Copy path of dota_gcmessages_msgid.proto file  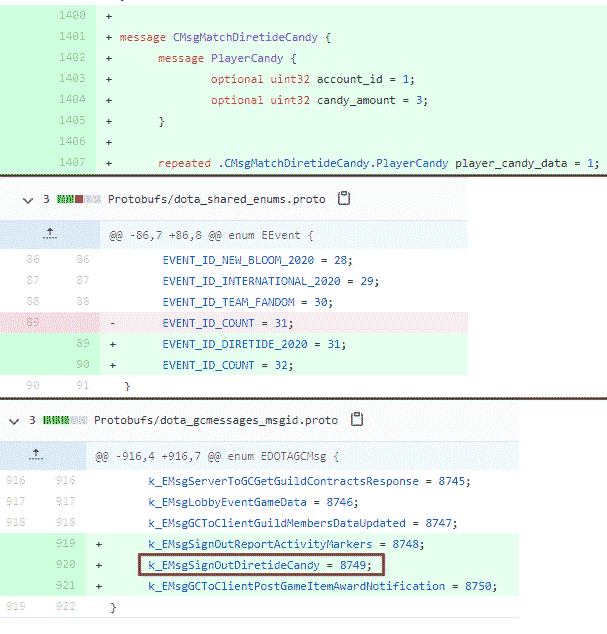[357, 419]
